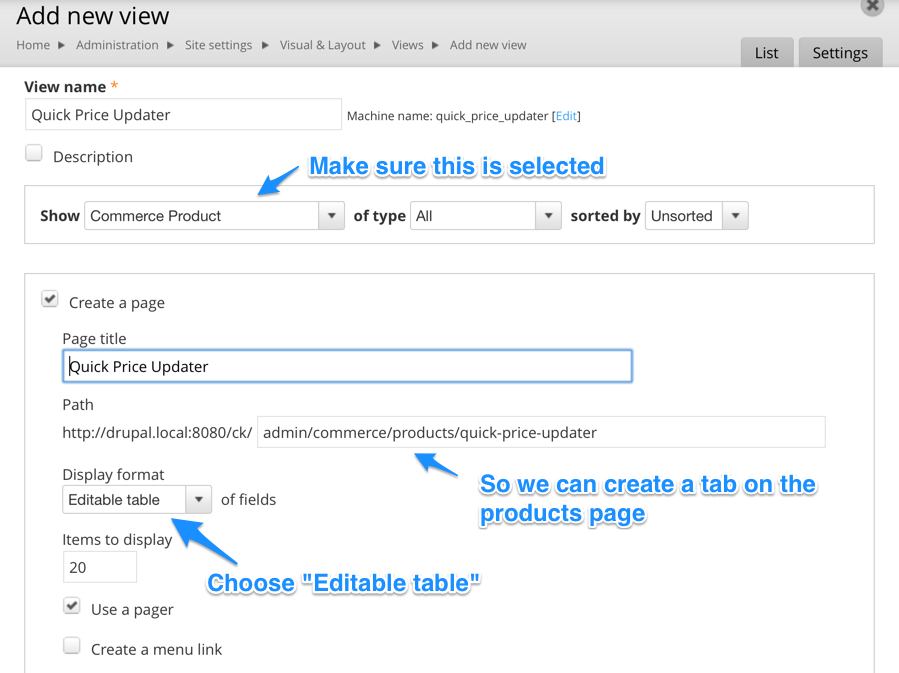Open the 'sorted by' Unsorted dropdown
899x673 pixels.
(696, 216)
